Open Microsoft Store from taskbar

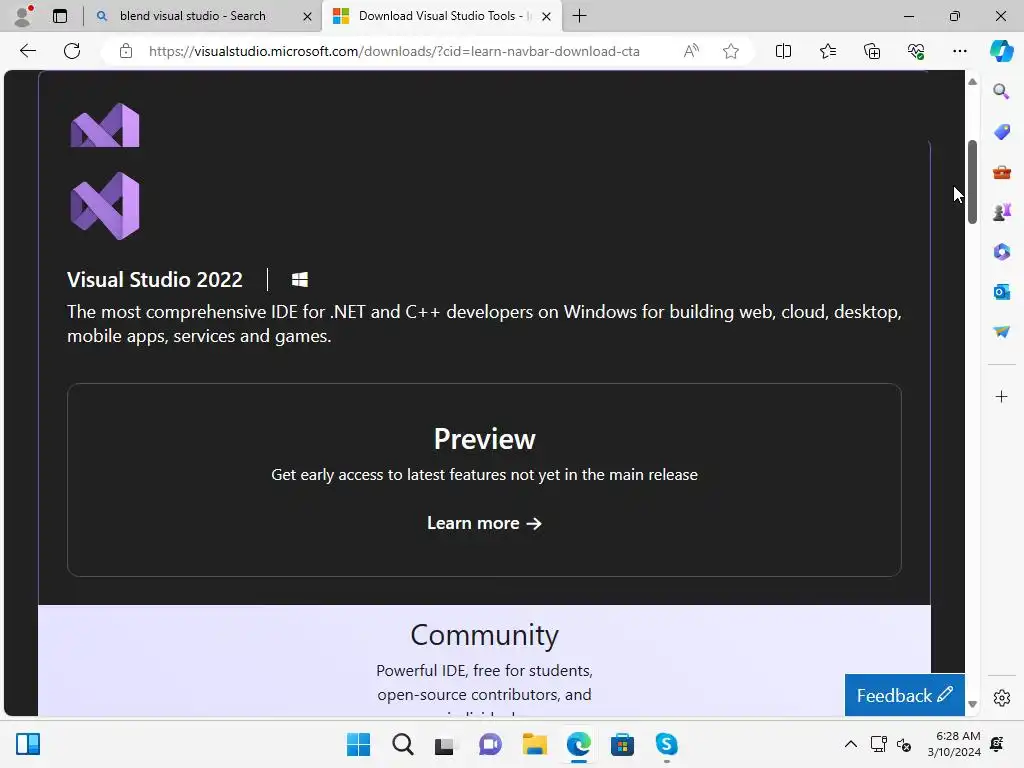(622, 744)
